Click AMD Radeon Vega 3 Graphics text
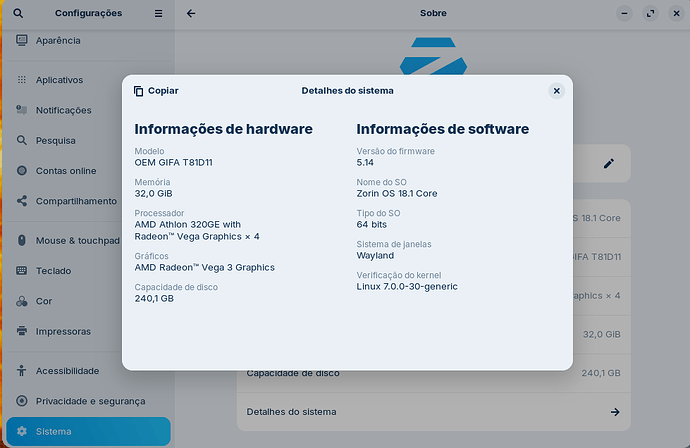Screen dimensions: 690x448 pos(205,268)
